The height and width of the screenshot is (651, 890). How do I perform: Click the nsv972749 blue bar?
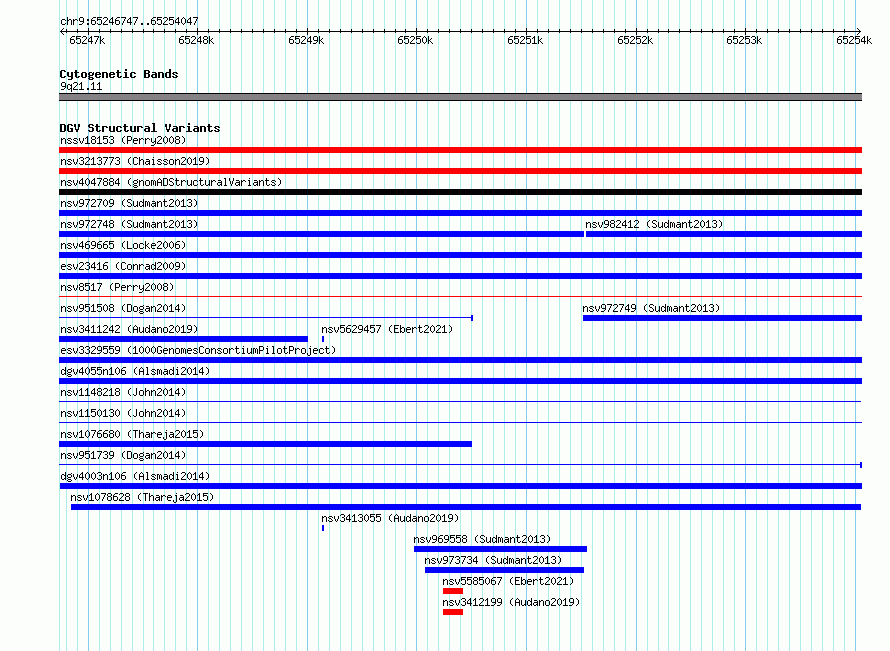coord(723,318)
